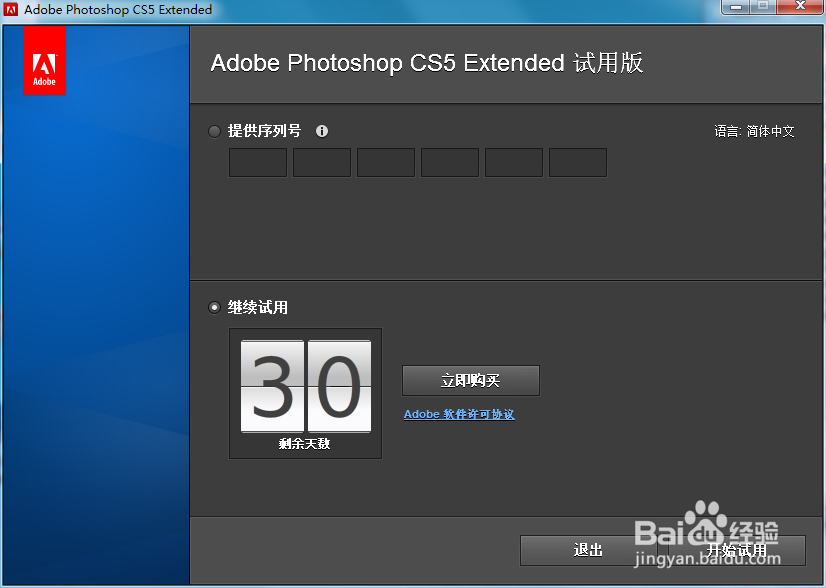Click the sixth serial number field
The width and height of the screenshot is (826, 588).
pos(578,162)
